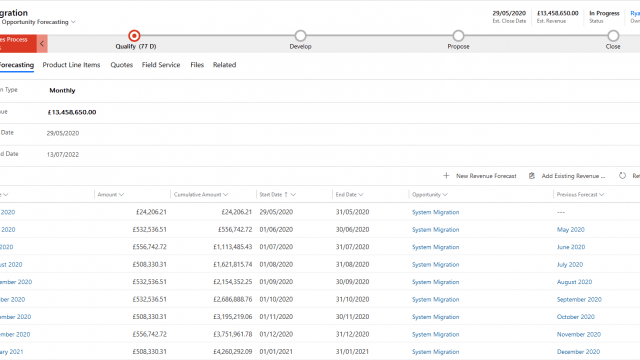
Task: Click the 31/07/2020 end date cell
Action: pyautogui.click(x=352, y=247)
